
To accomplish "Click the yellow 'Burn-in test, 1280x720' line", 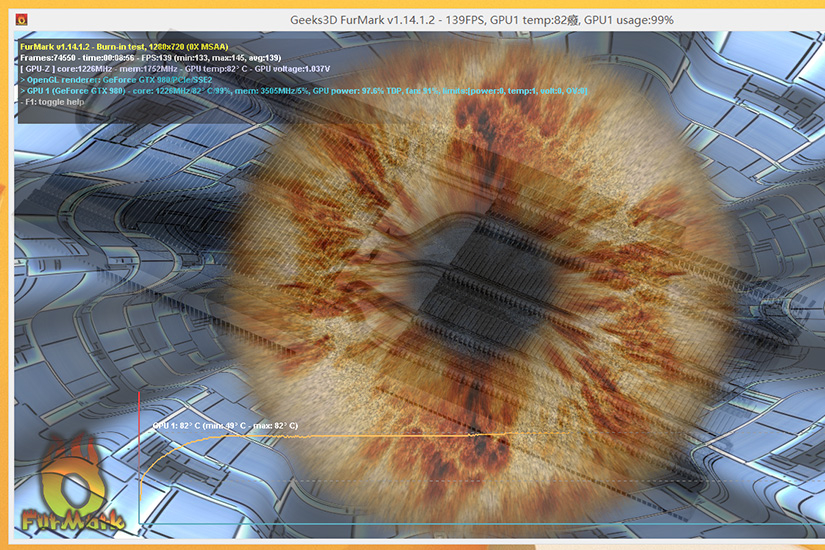I will [x=124, y=46].
